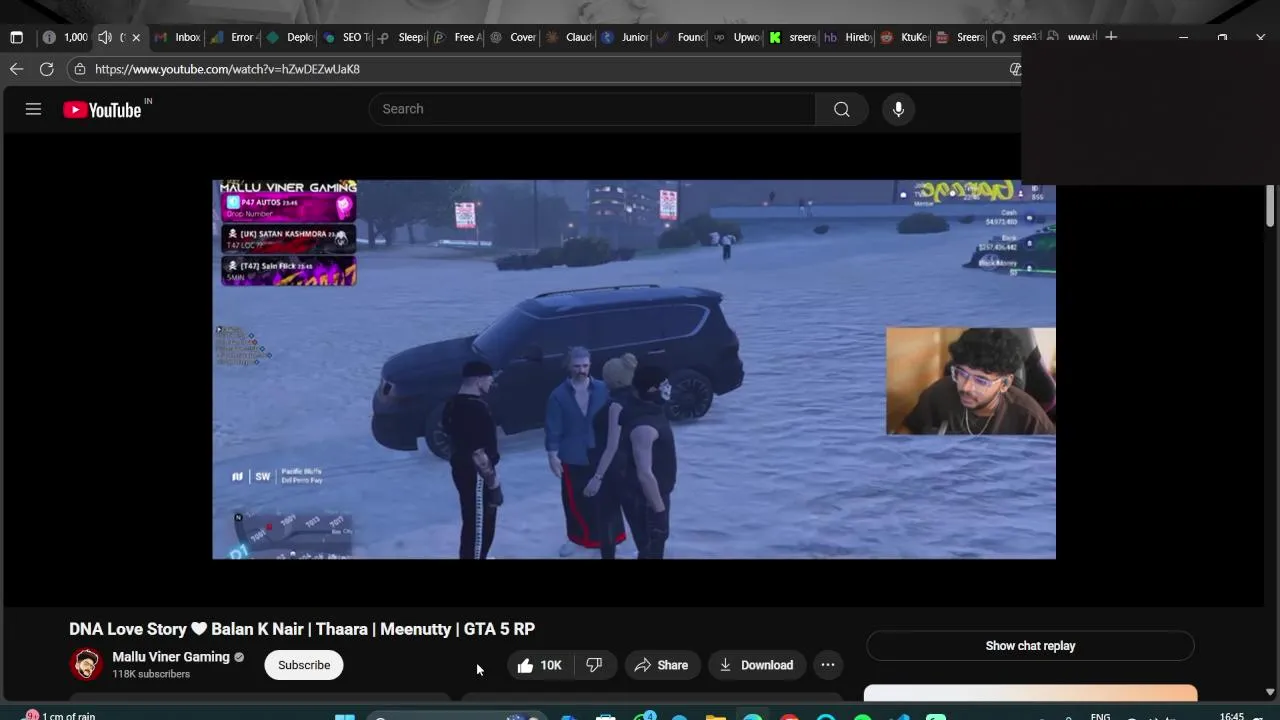Open the Windows Start button
Image resolution: width=1280 pixels, height=720 pixels.
tap(345, 717)
